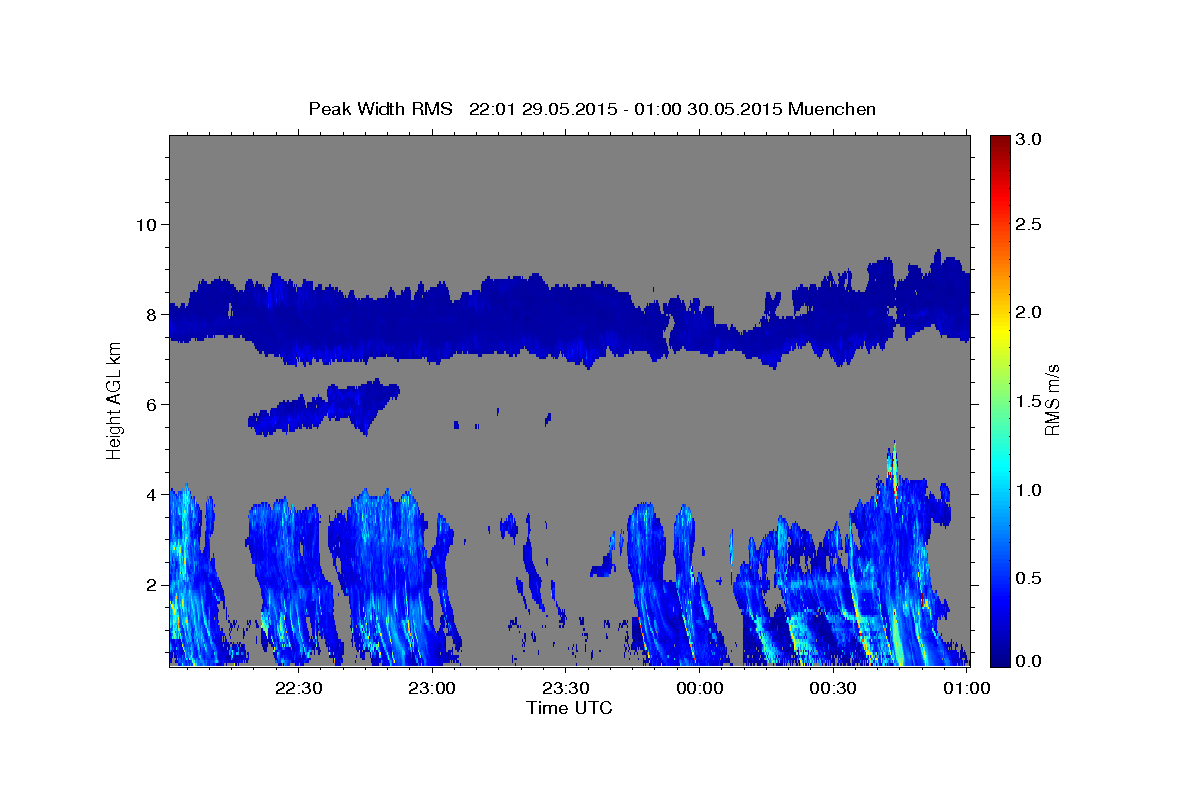
Task: Click the height tick label 8
Action: click(150, 314)
